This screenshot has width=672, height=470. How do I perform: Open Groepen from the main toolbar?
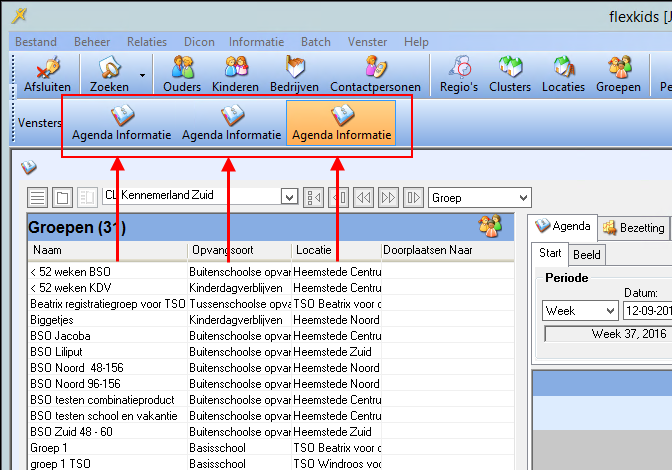pos(619,75)
